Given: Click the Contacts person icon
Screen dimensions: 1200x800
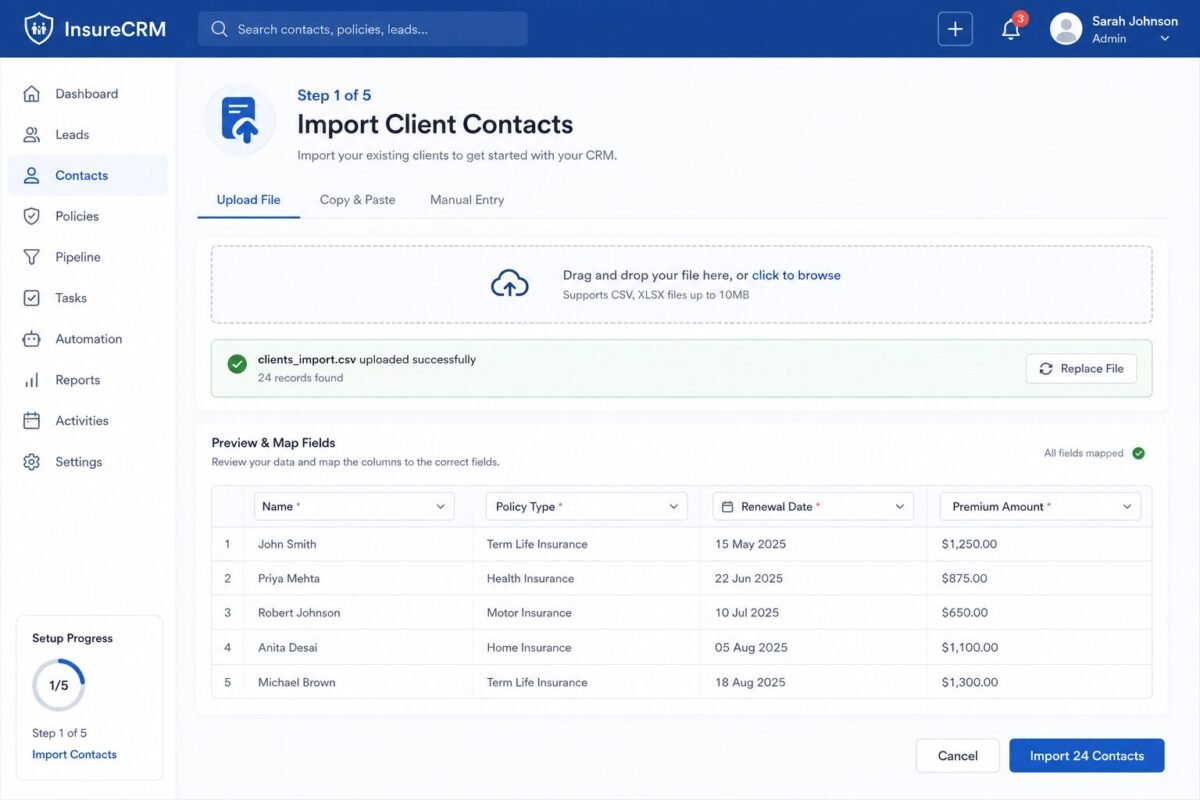Looking at the screenshot, I should point(32,176).
